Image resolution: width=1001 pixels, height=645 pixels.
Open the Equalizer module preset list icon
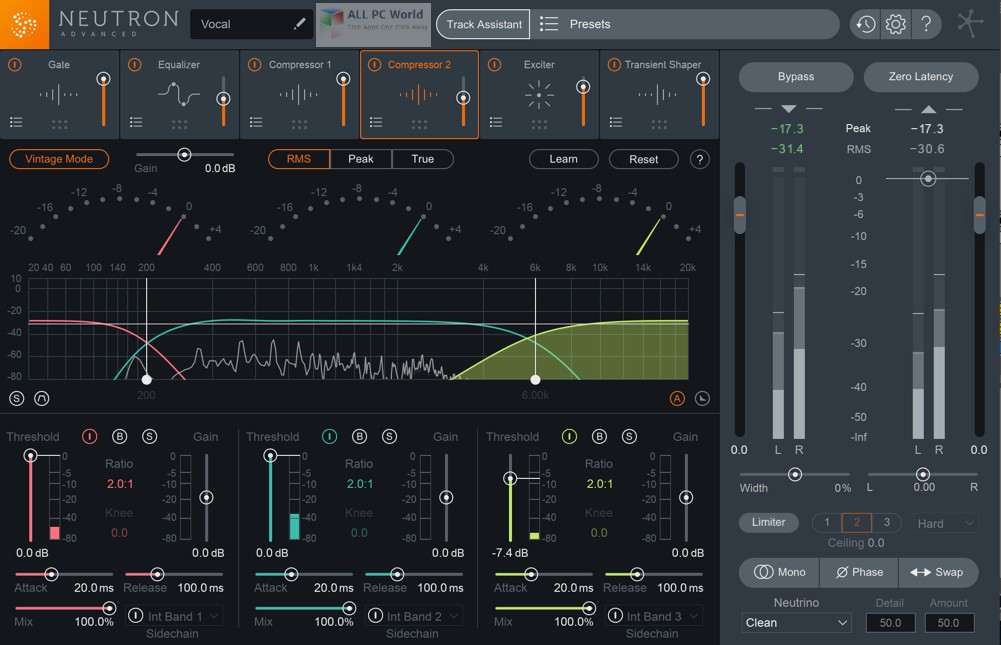pyautogui.click(x=136, y=122)
